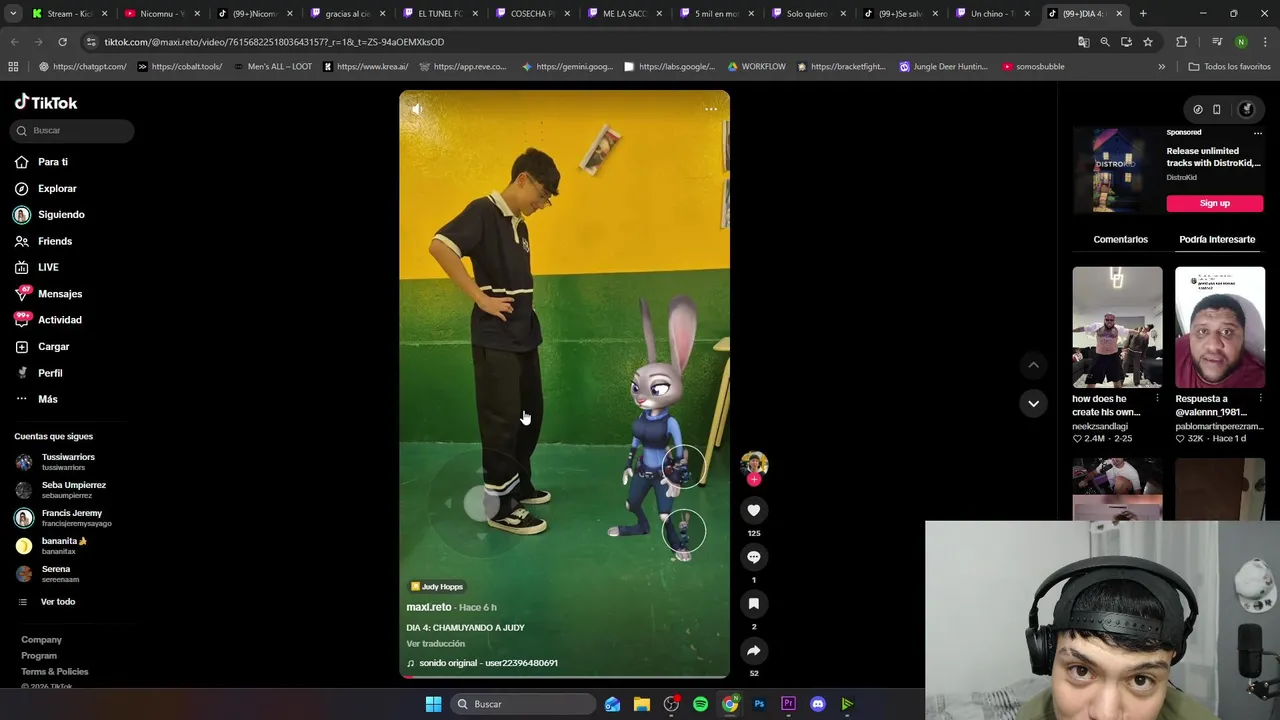Mute the video with speaker icon

coord(417,109)
